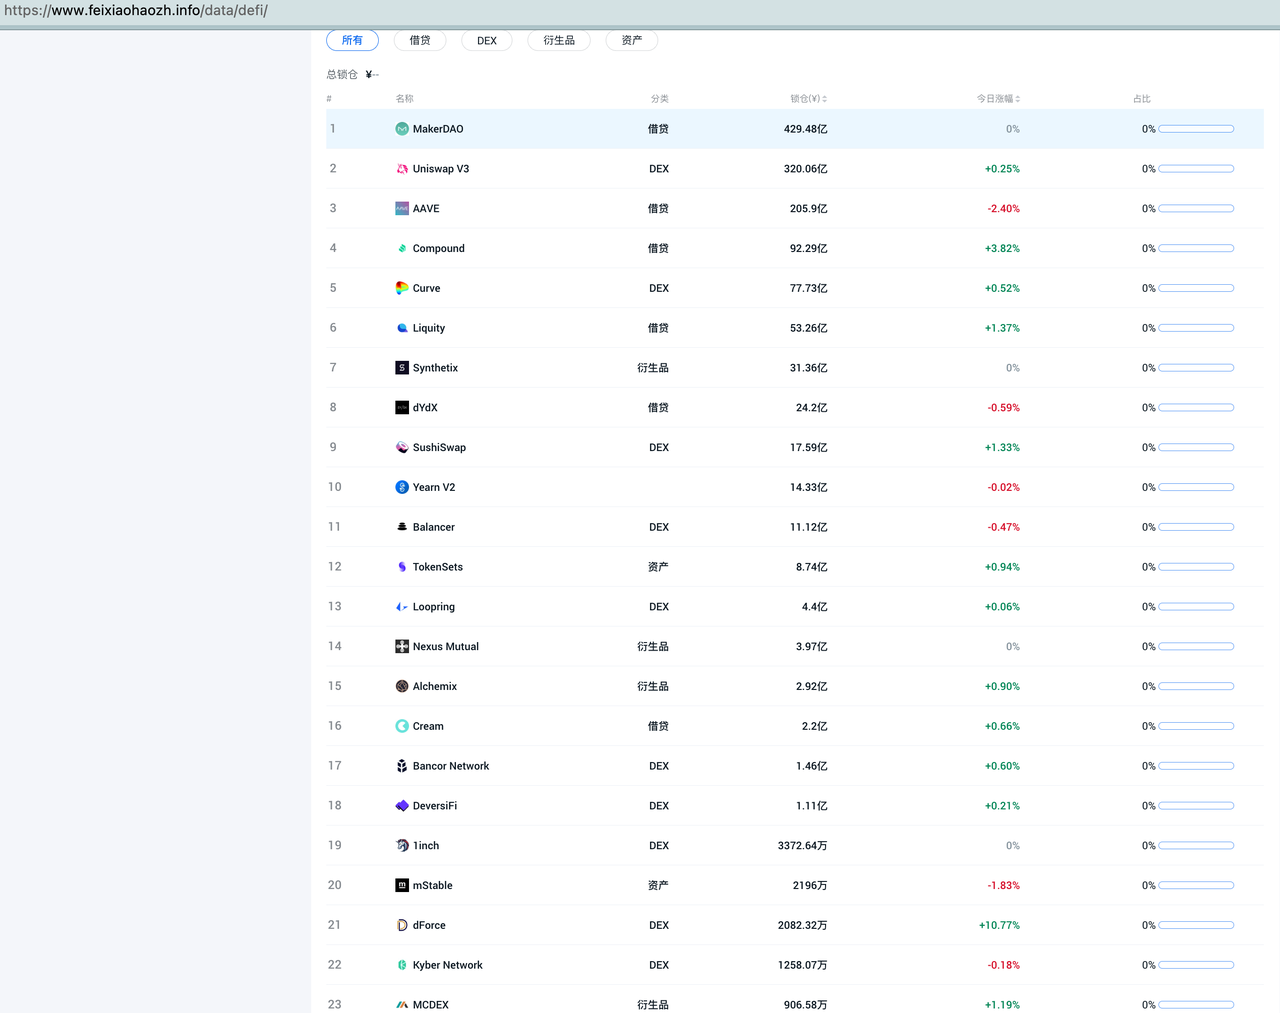The height and width of the screenshot is (1013, 1280).
Task: Open the Bancor Network project link
Action: 451,766
